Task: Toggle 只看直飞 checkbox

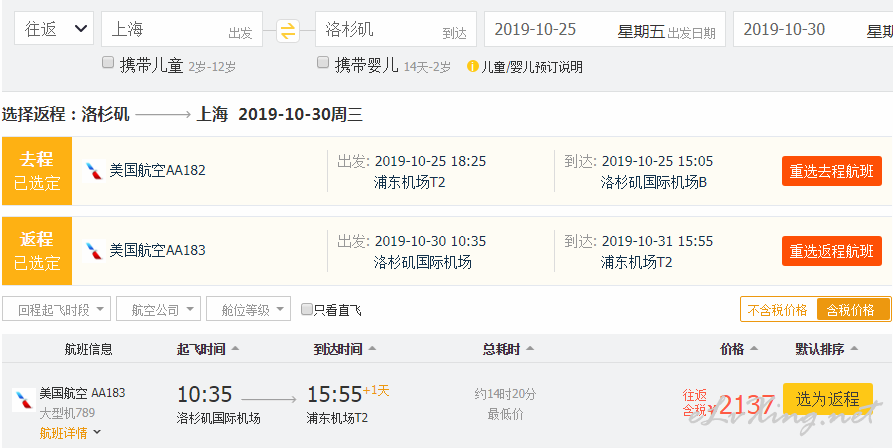Action: (307, 309)
